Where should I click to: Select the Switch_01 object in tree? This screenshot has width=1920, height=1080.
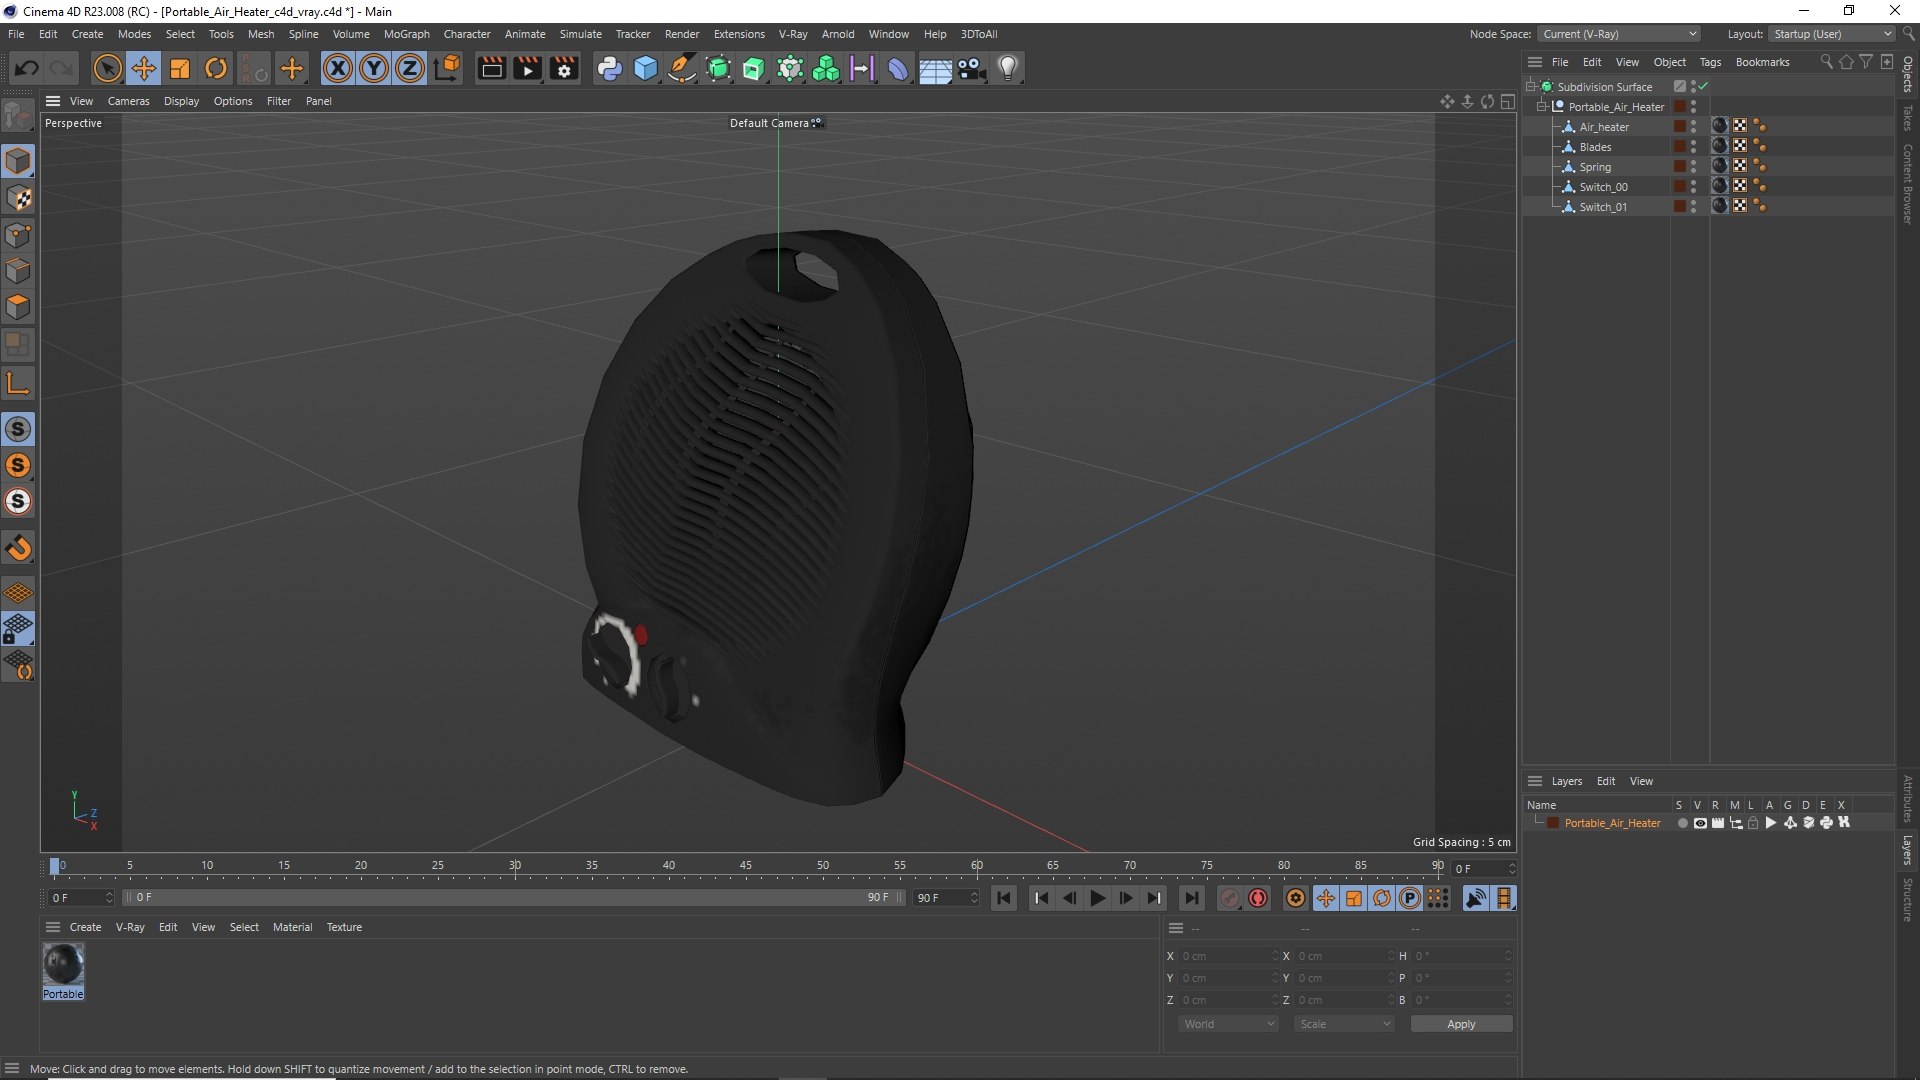(x=1603, y=207)
